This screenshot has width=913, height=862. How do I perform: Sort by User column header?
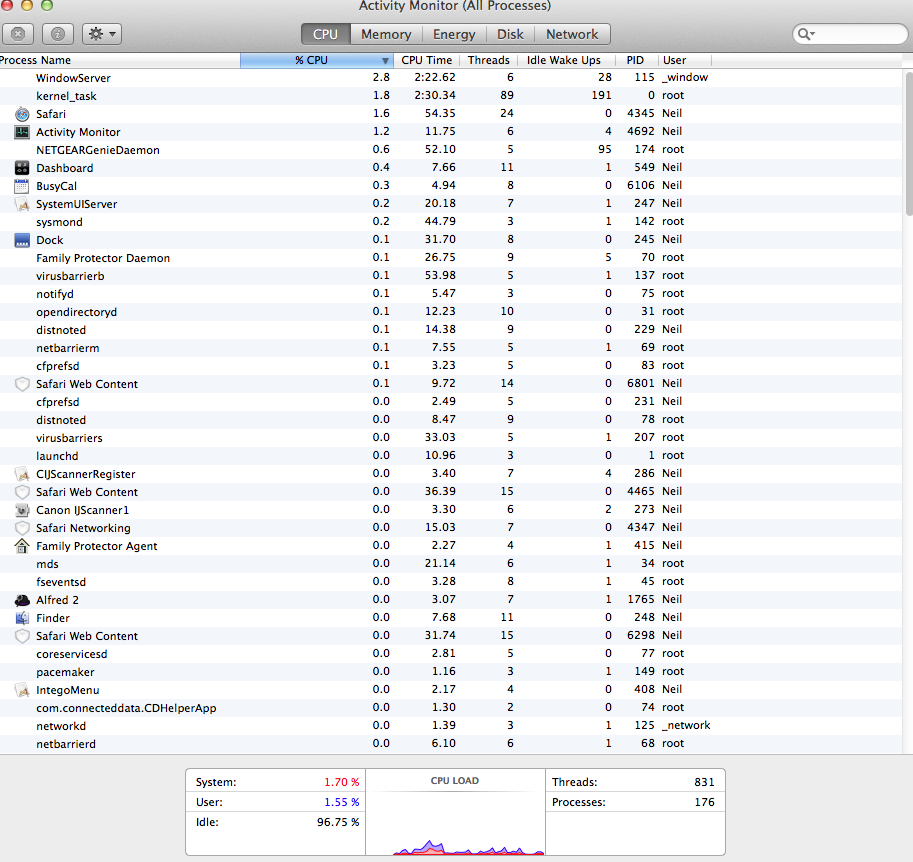click(x=684, y=60)
